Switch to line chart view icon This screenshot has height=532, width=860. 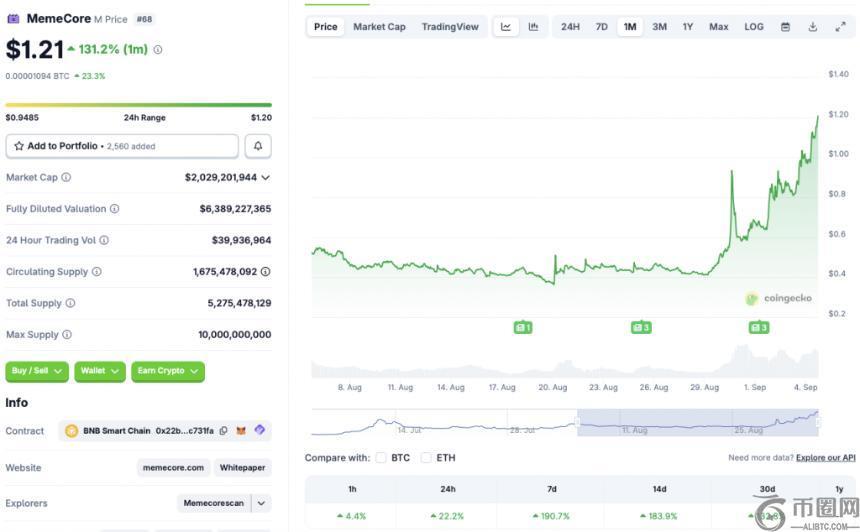coord(506,27)
